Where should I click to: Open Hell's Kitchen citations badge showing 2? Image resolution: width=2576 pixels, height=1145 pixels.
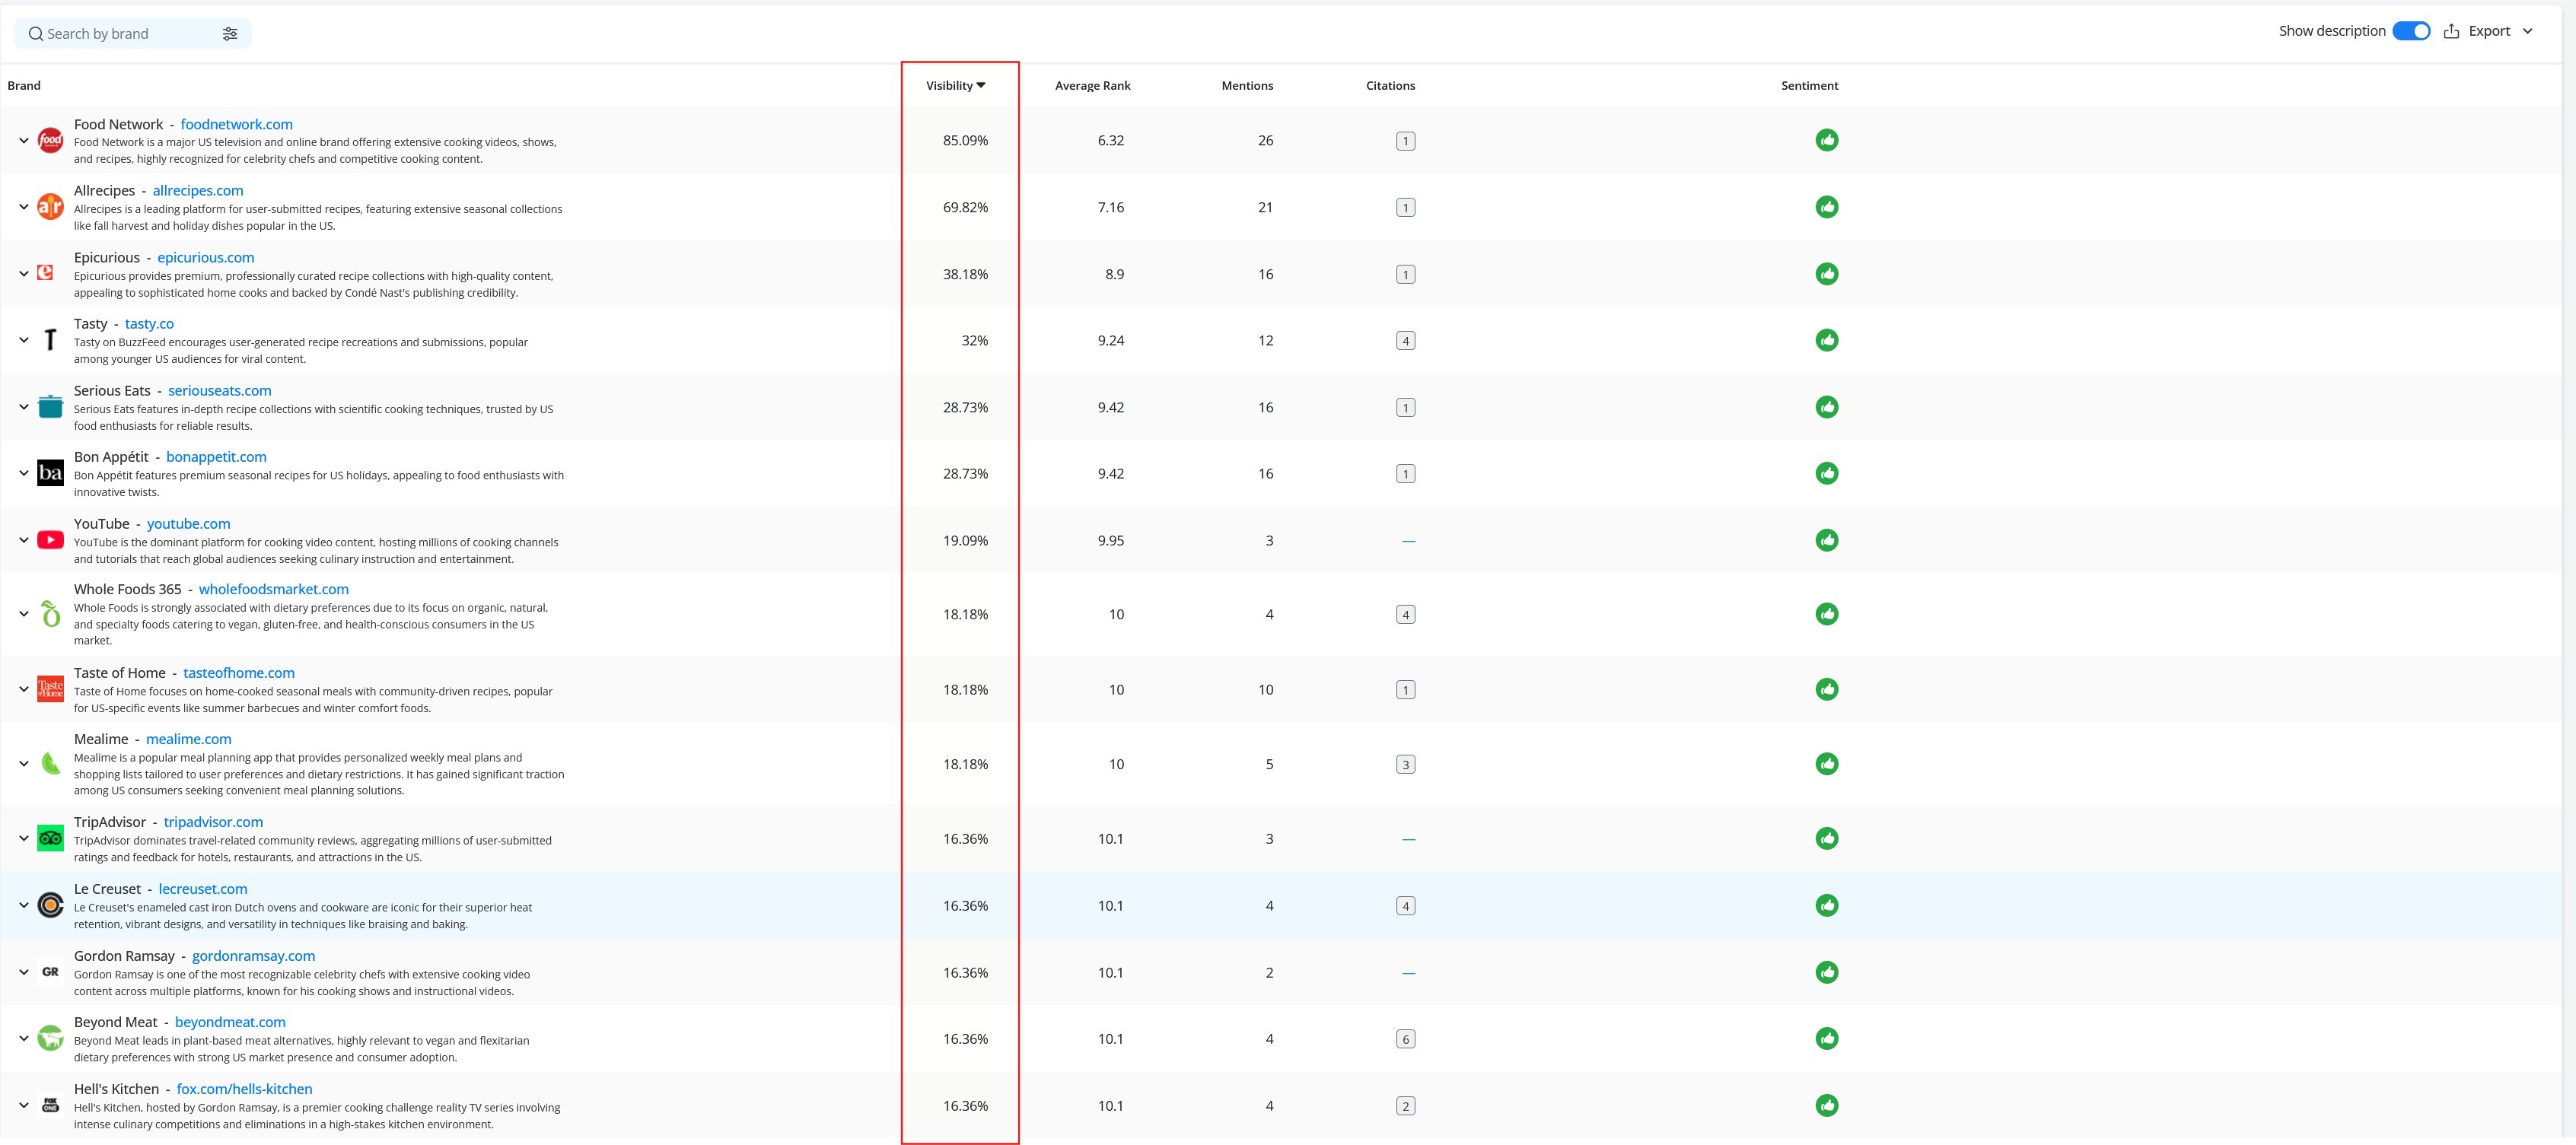tap(1405, 1106)
